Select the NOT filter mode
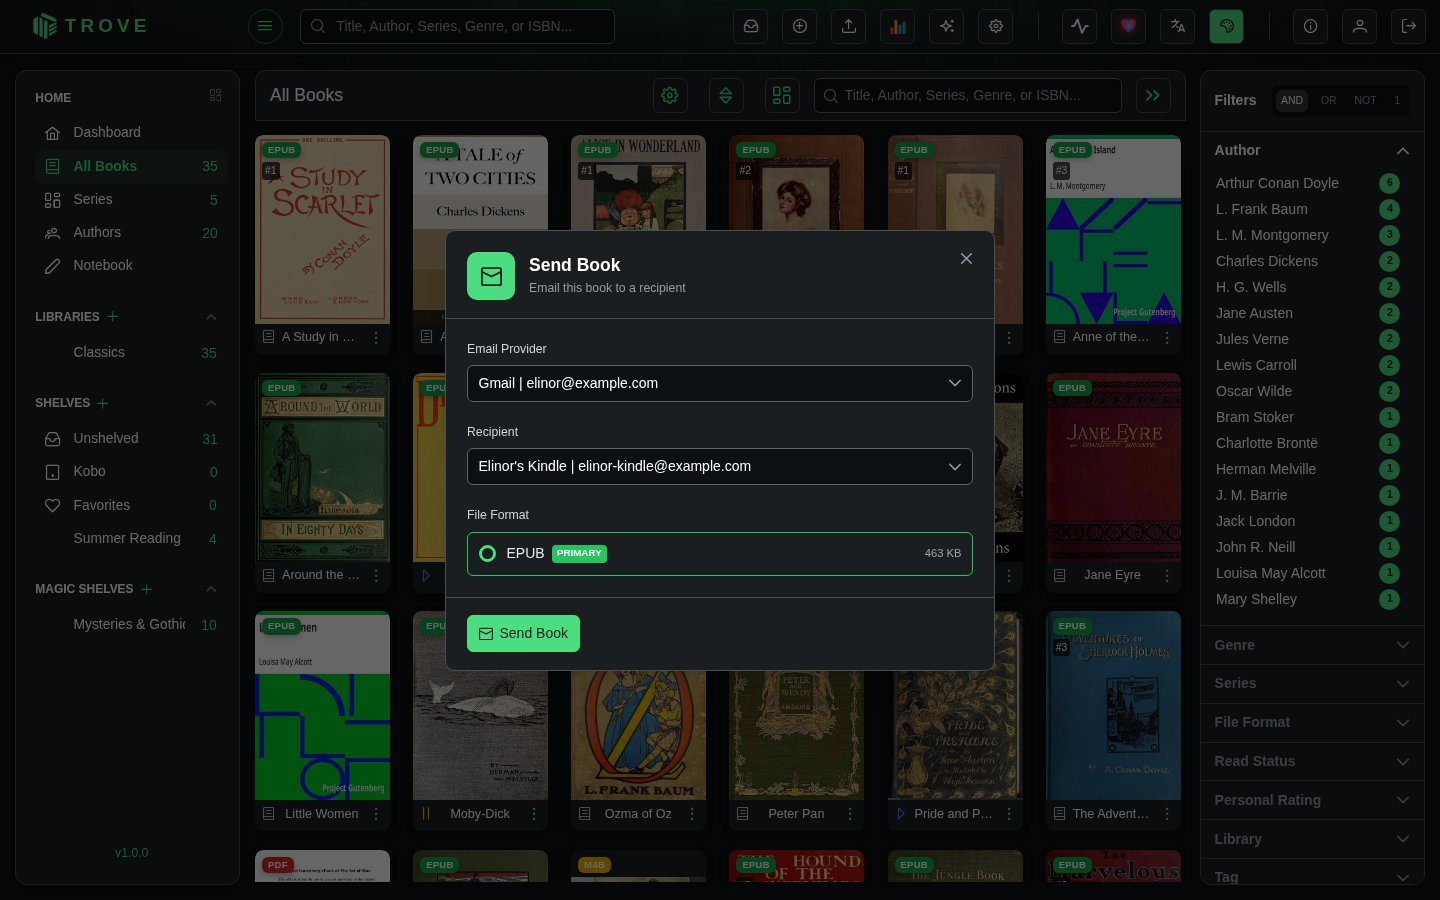Image resolution: width=1440 pixels, height=900 pixels. click(1365, 100)
